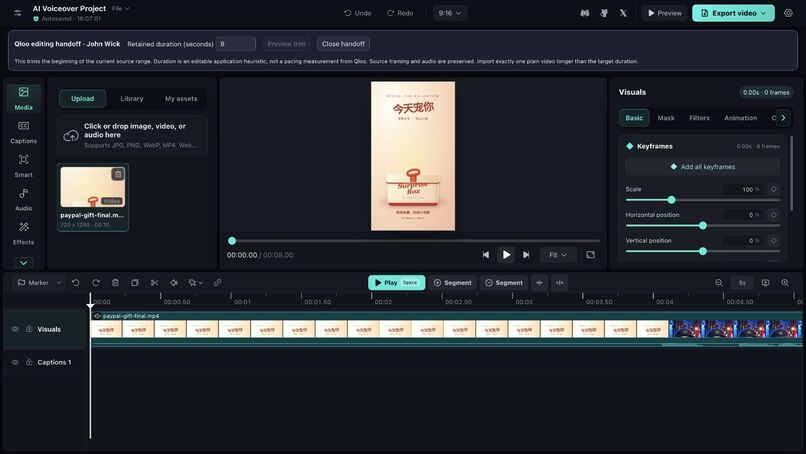Show more Visuals tabs with right chevron
The width and height of the screenshot is (806, 454).
tap(783, 118)
